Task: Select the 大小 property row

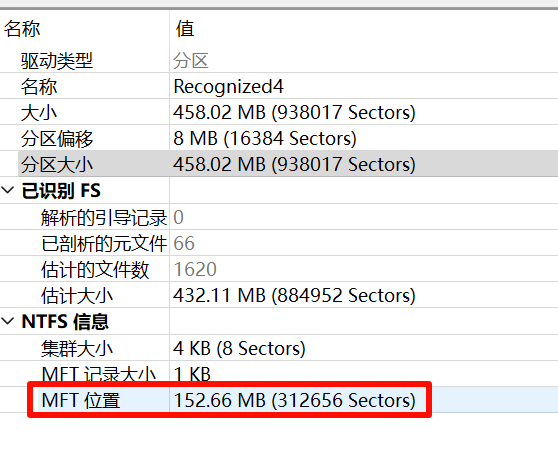Action: tap(279, 112)
